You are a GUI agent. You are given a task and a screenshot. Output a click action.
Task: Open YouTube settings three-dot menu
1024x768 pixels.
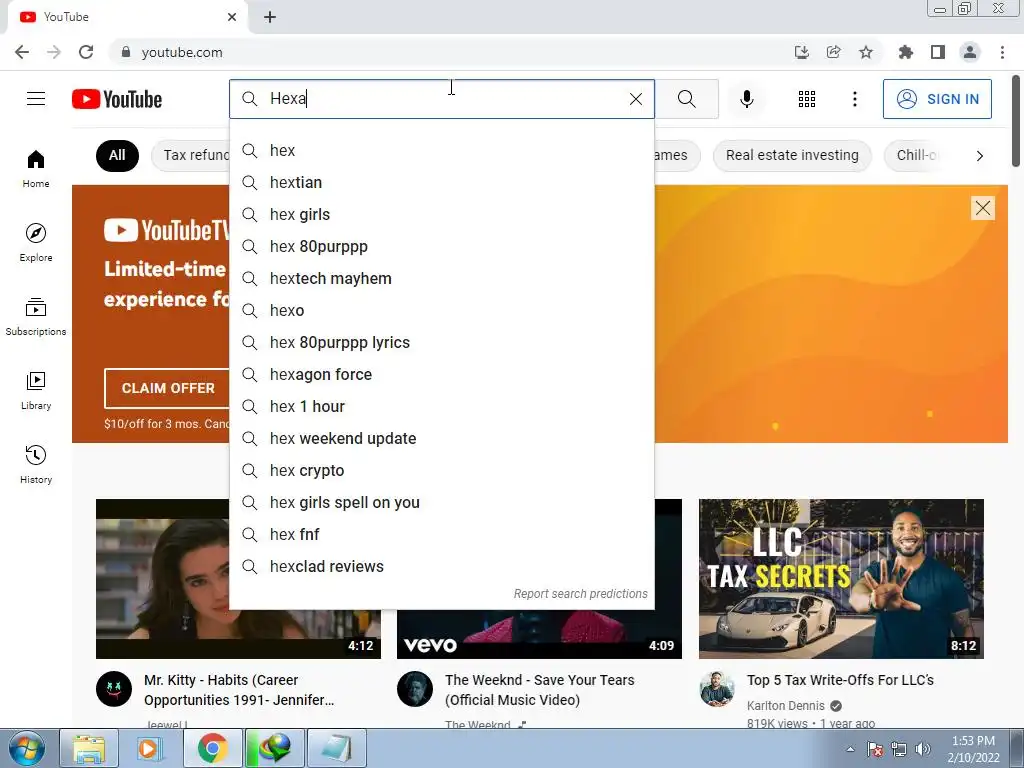(854, 99)
